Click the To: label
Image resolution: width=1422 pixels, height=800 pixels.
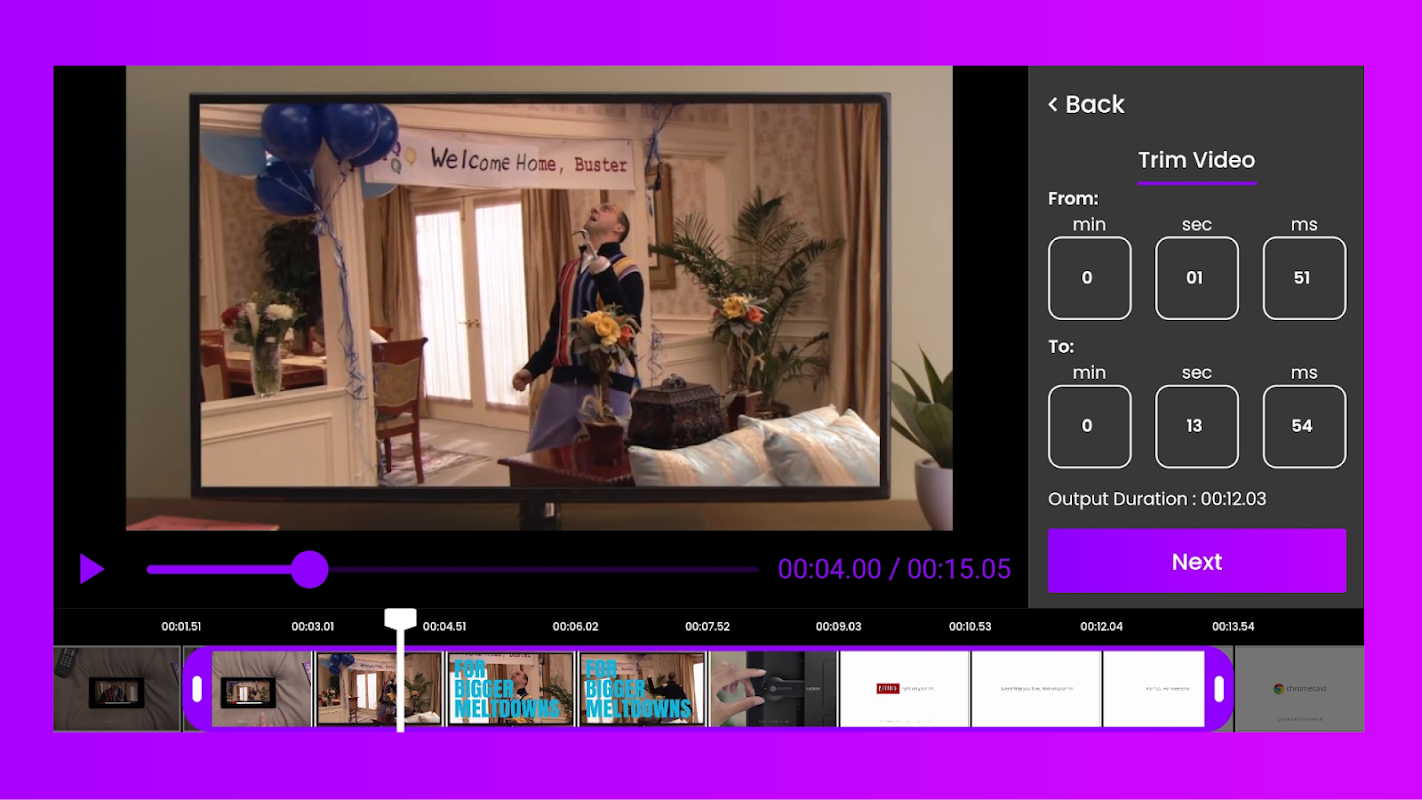click(x=1061, y=347)
